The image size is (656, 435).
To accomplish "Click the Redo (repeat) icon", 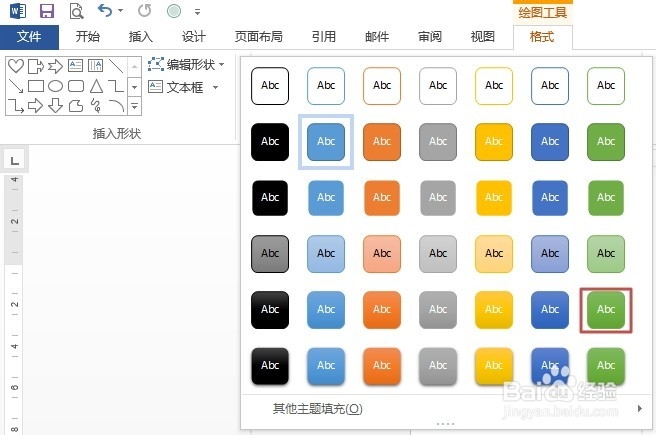I will click(x=144, y=10).
